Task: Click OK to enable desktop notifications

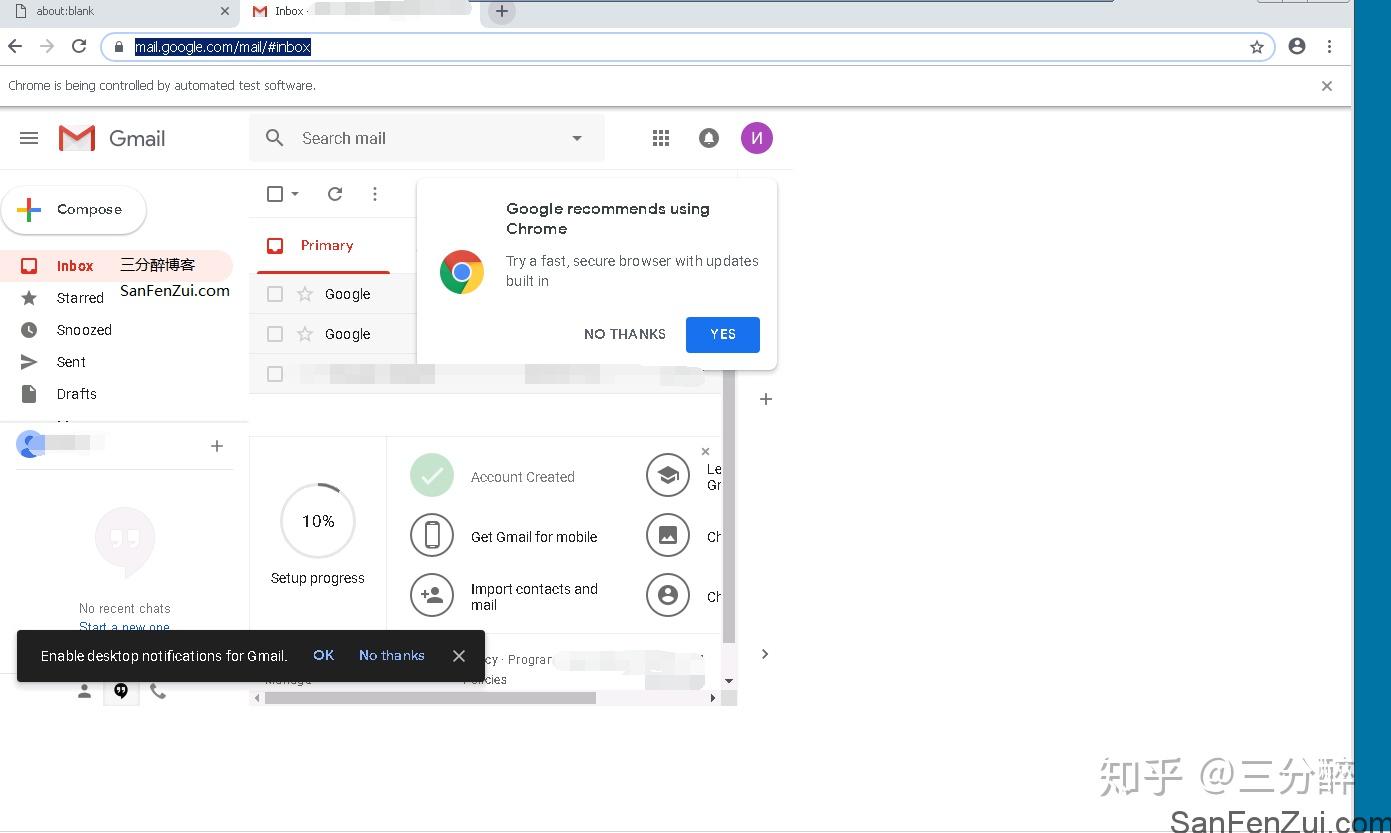Action: pos(323,656)
